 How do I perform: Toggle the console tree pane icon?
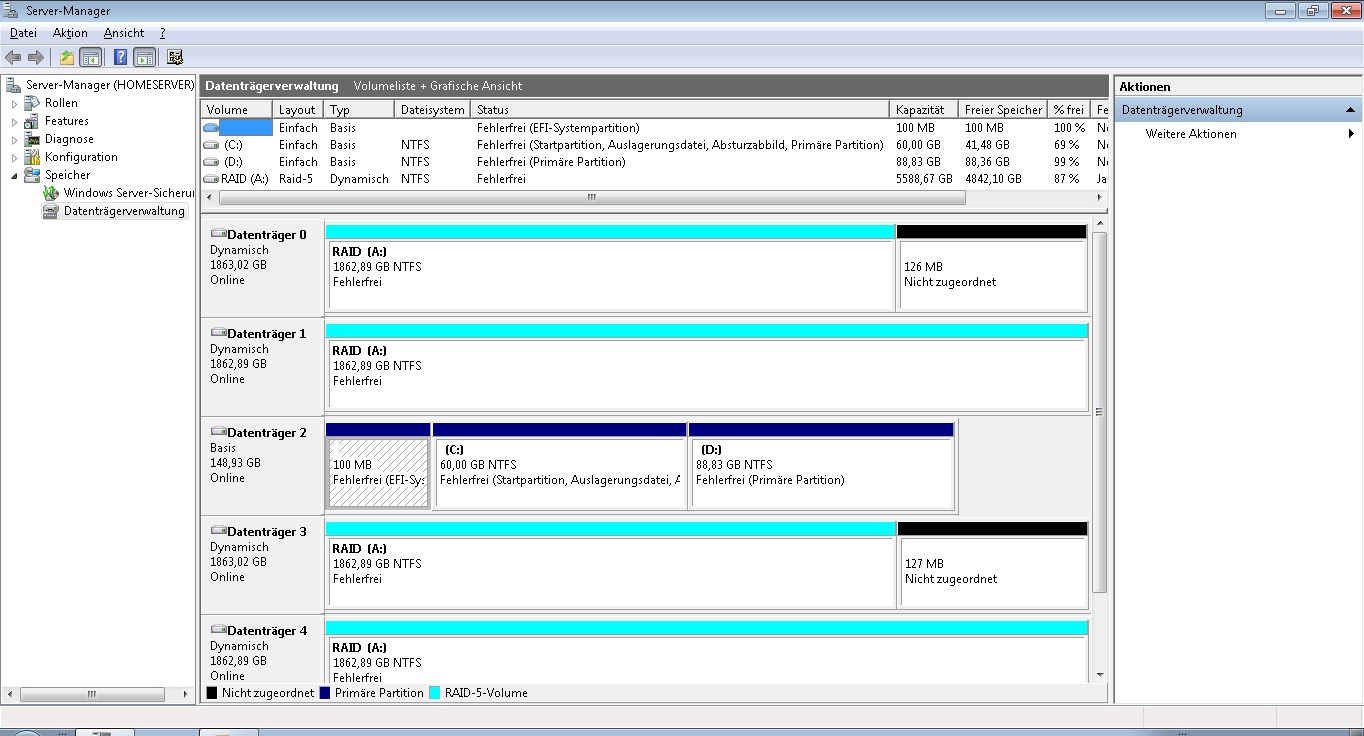point(90,57)
